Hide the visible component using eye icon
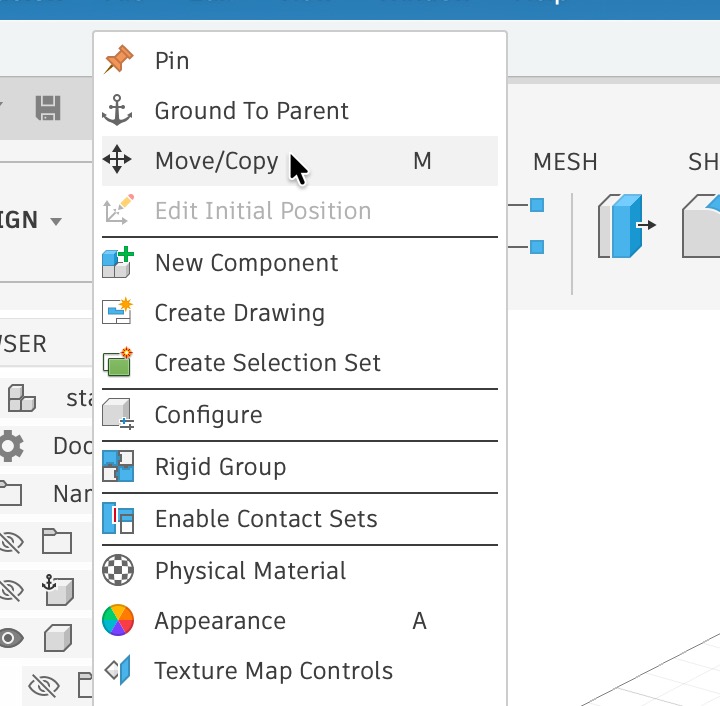720x706 pixels. click(11, 637)
